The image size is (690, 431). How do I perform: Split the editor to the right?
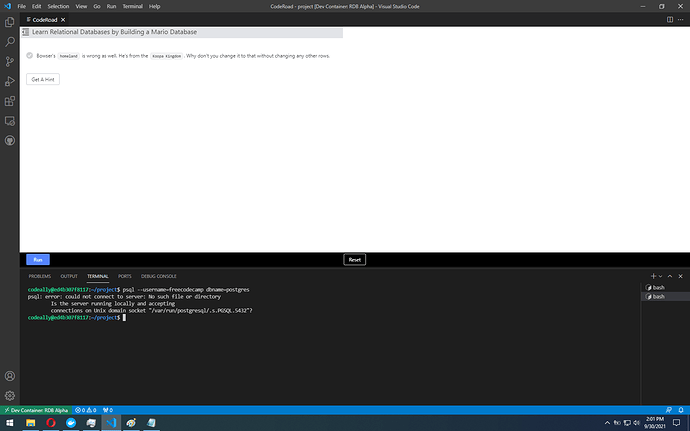click(670, 19)
